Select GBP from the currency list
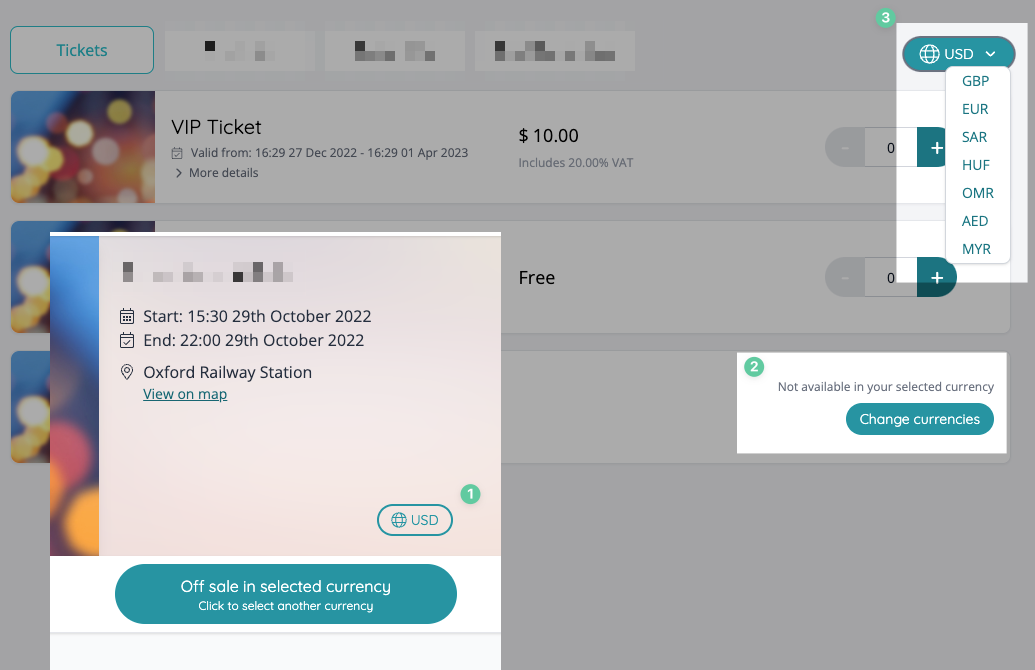The height and width of the screenshot is (670, 1035). [975, 81]
